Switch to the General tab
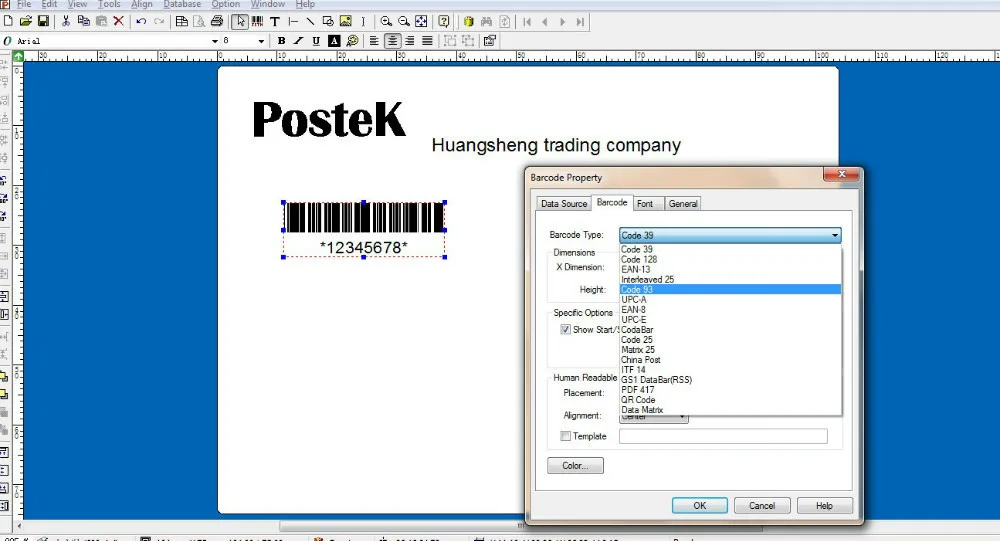Screen dimensions: 1000x541 [682, 204]
